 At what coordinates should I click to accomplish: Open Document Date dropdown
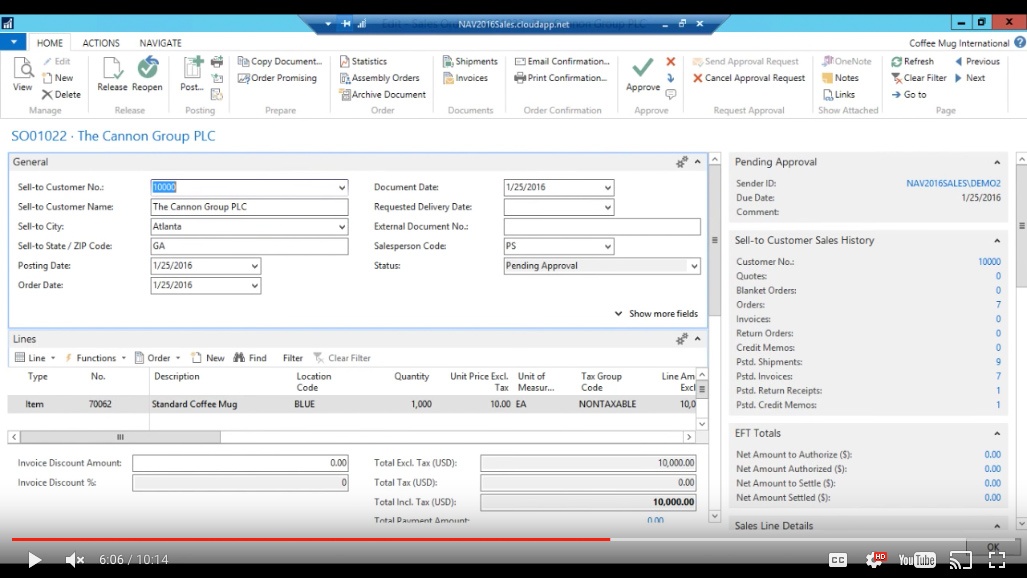pyautogui.click(x=608, y=187)
